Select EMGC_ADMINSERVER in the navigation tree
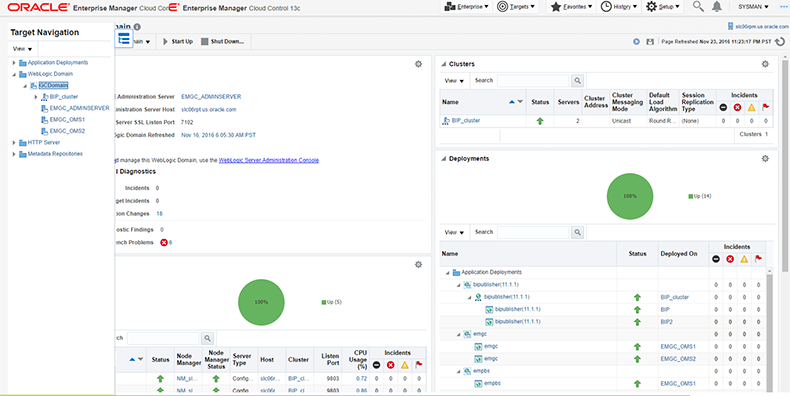Viewport: 790px width, 396px height. [80, 108]
